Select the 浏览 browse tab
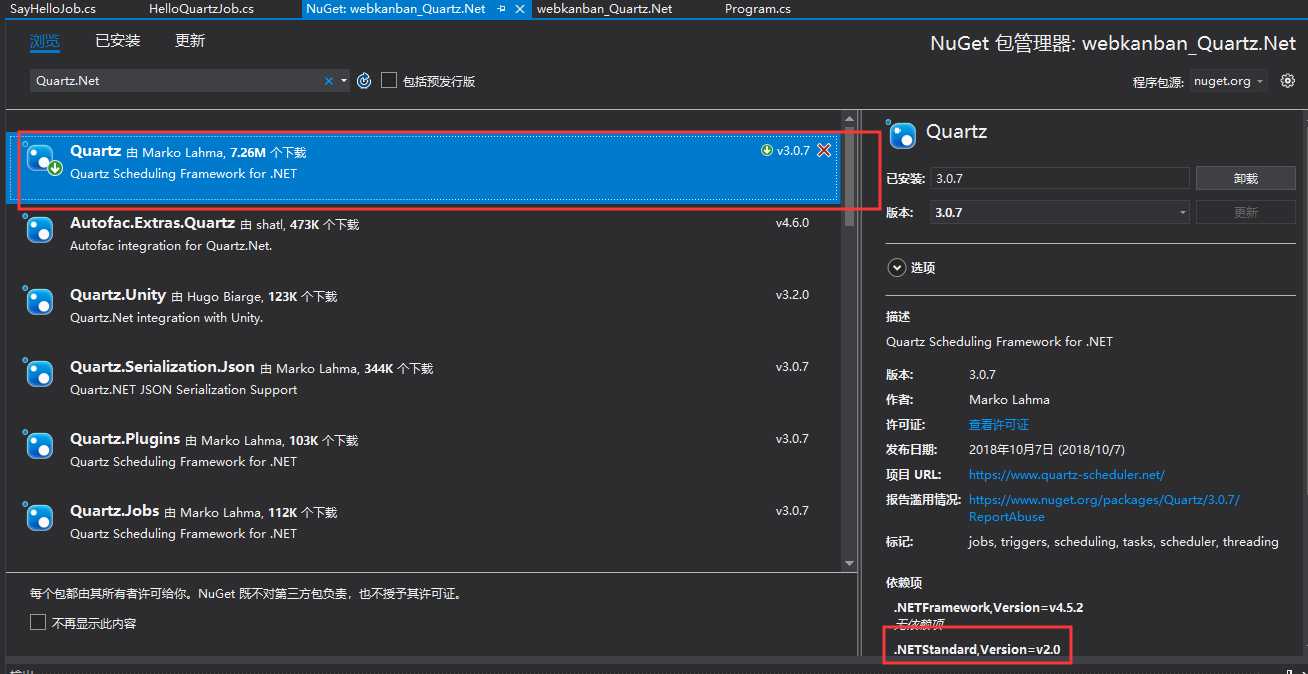Screen dimensions: 1308x674 tap(45, 41)
